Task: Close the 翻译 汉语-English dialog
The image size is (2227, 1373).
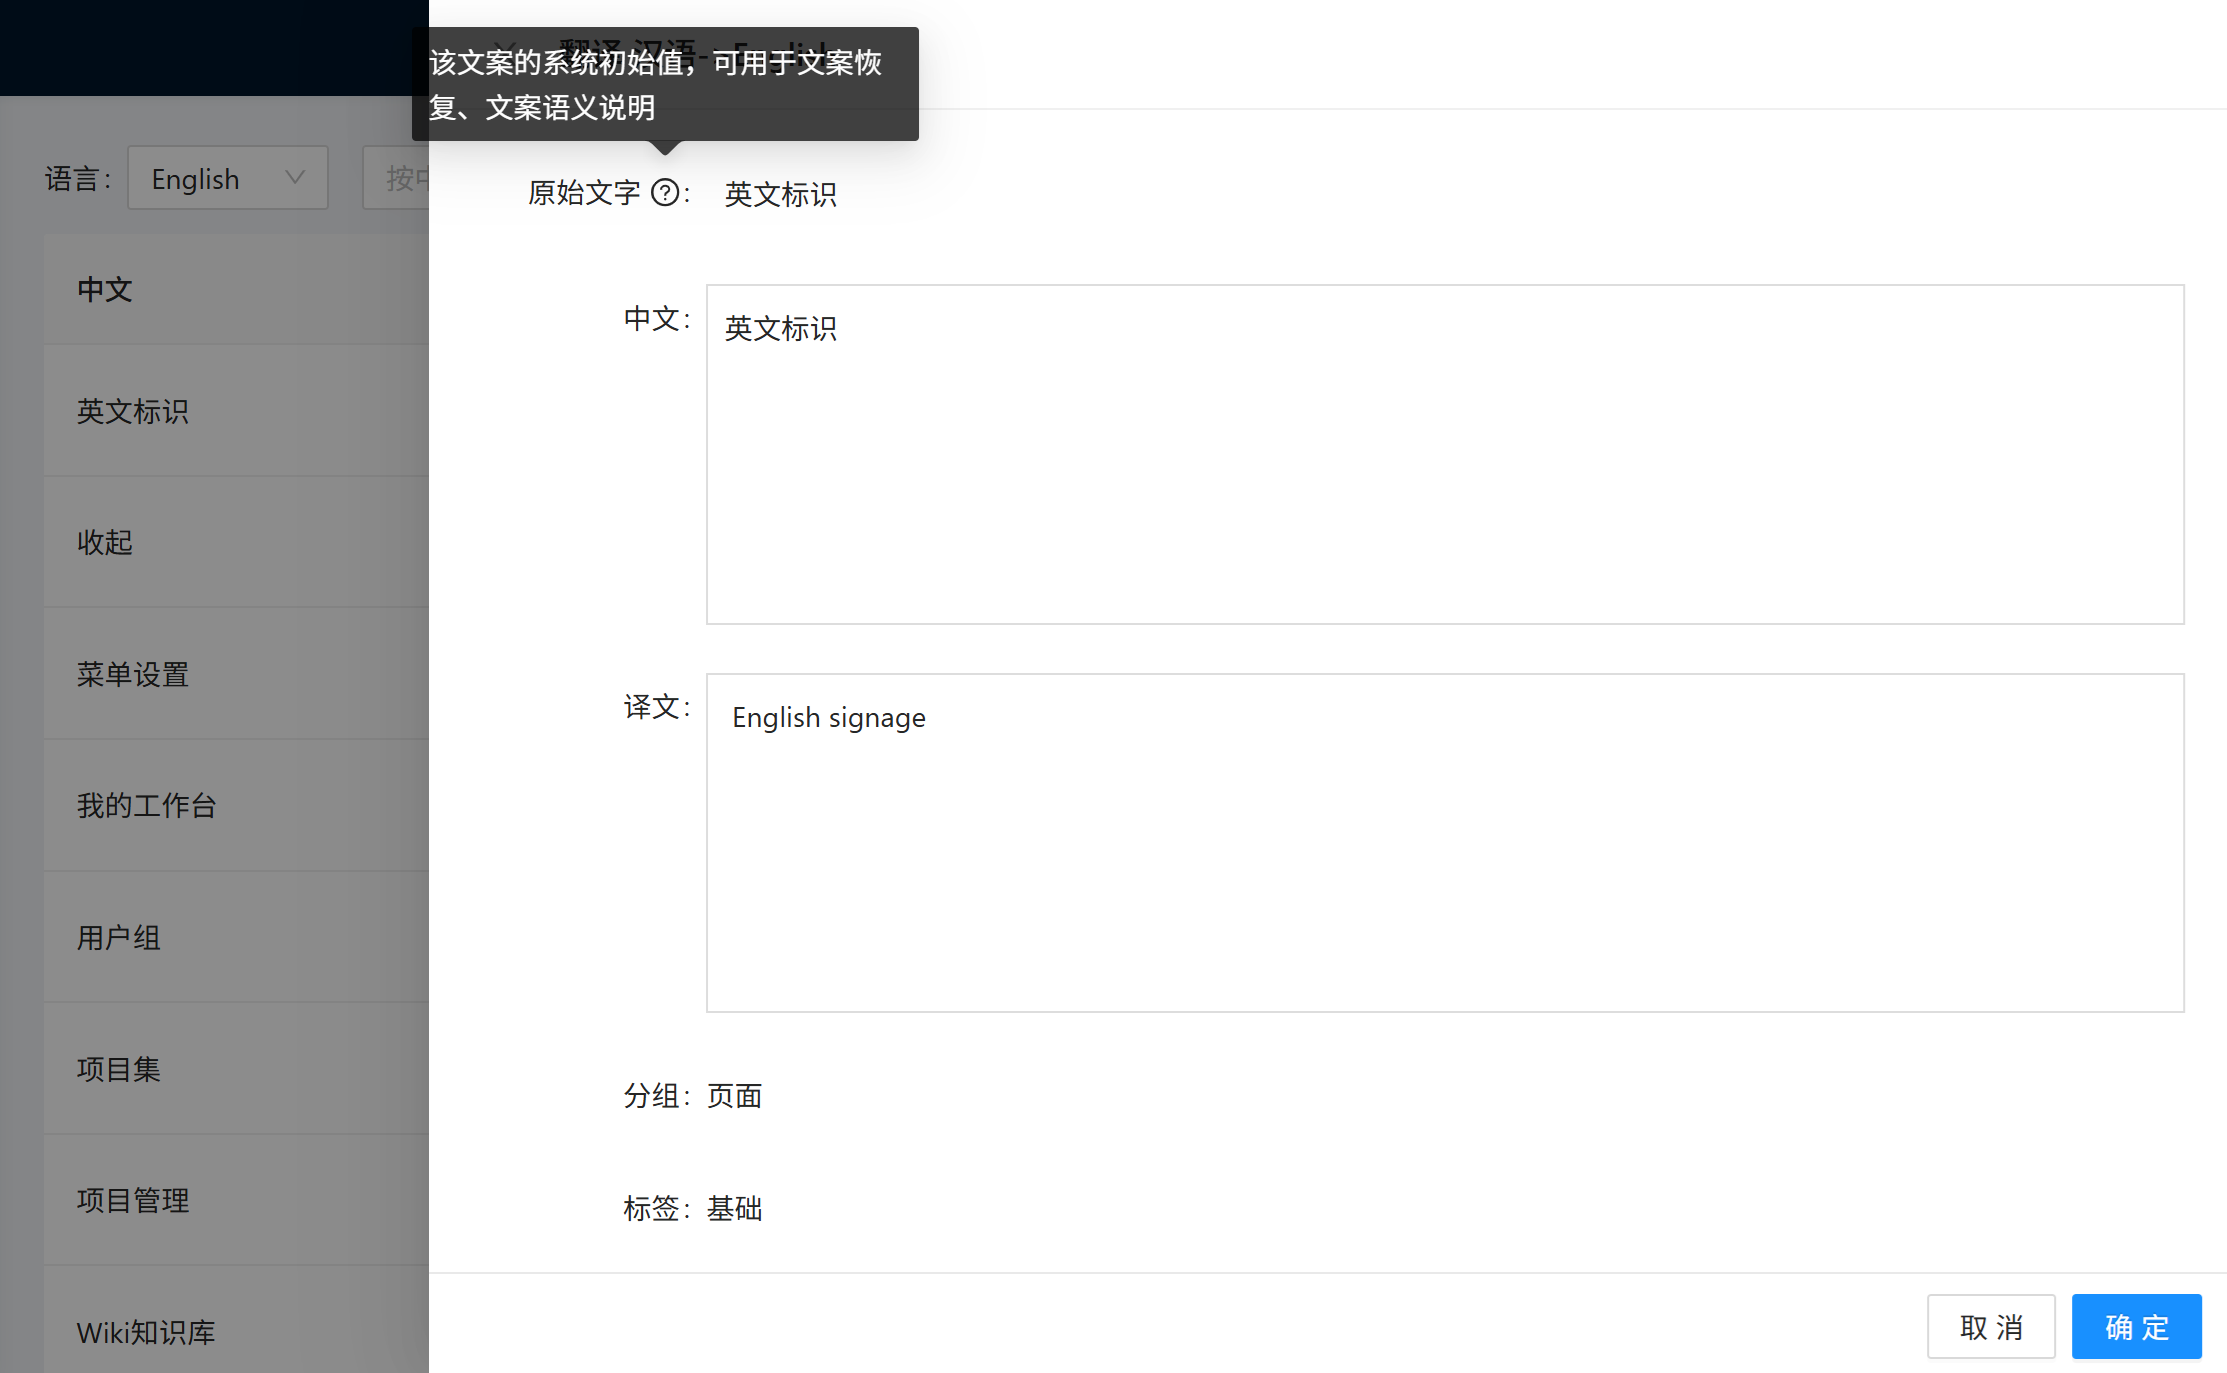Action: [x=505, y=47]
